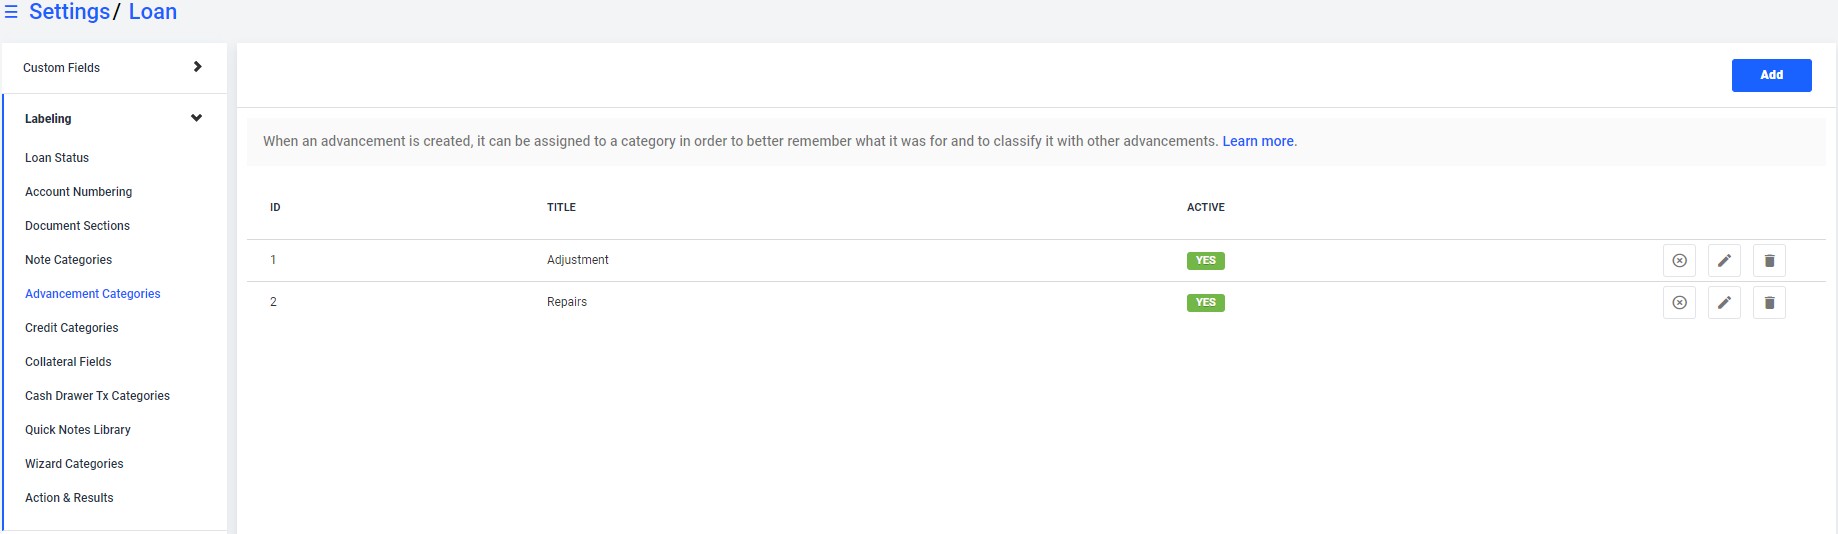Screen dimensions: 1838x534
Task: Select Advancement Categories in sidebar
Action: (x=93, y=294)
